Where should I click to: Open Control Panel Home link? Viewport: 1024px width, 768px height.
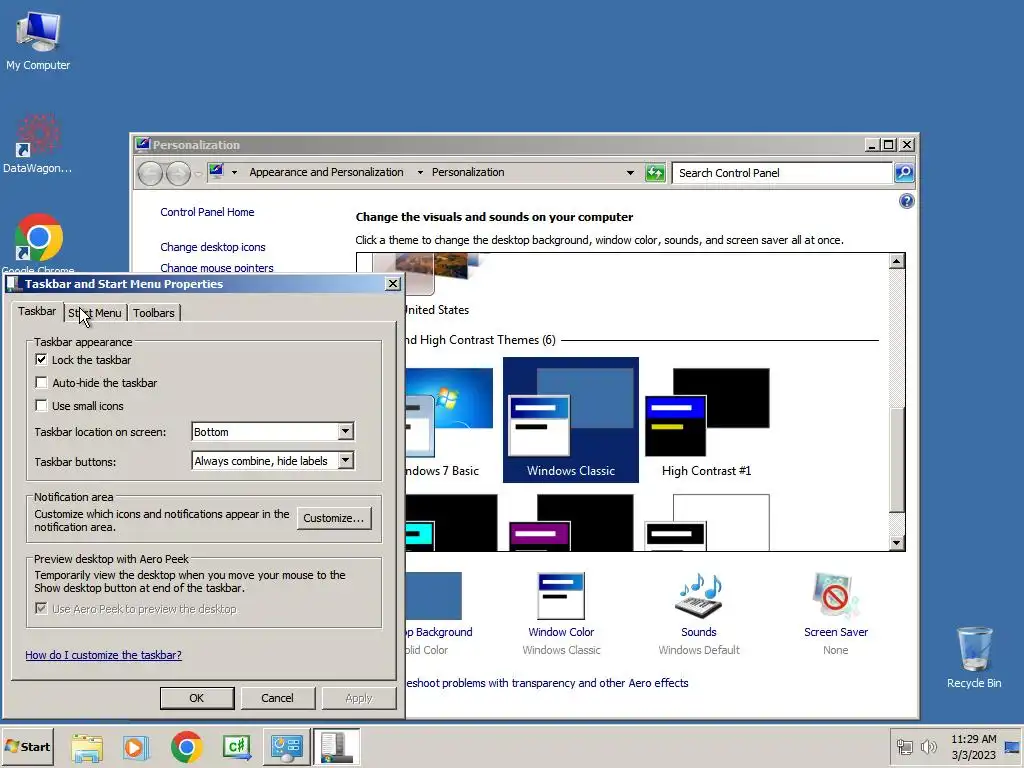point(207,212)
